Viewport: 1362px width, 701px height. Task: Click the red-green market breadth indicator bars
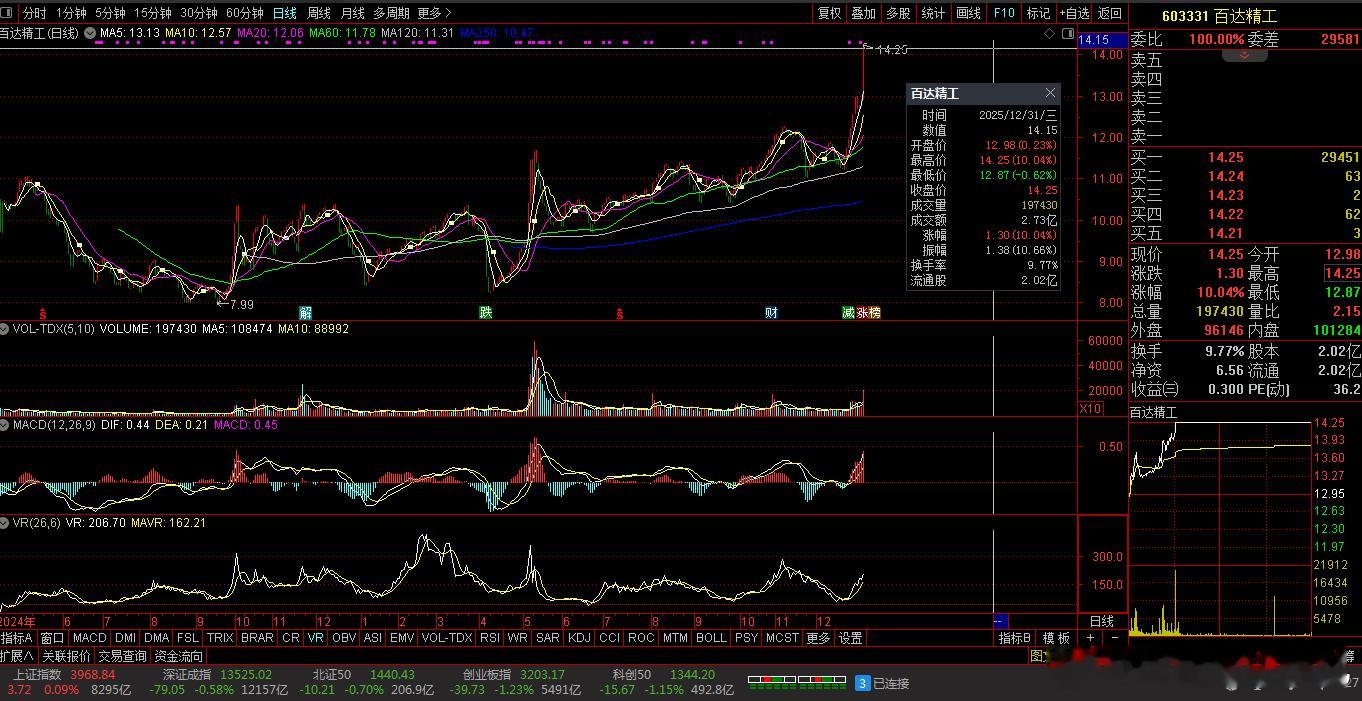(795, 683)
